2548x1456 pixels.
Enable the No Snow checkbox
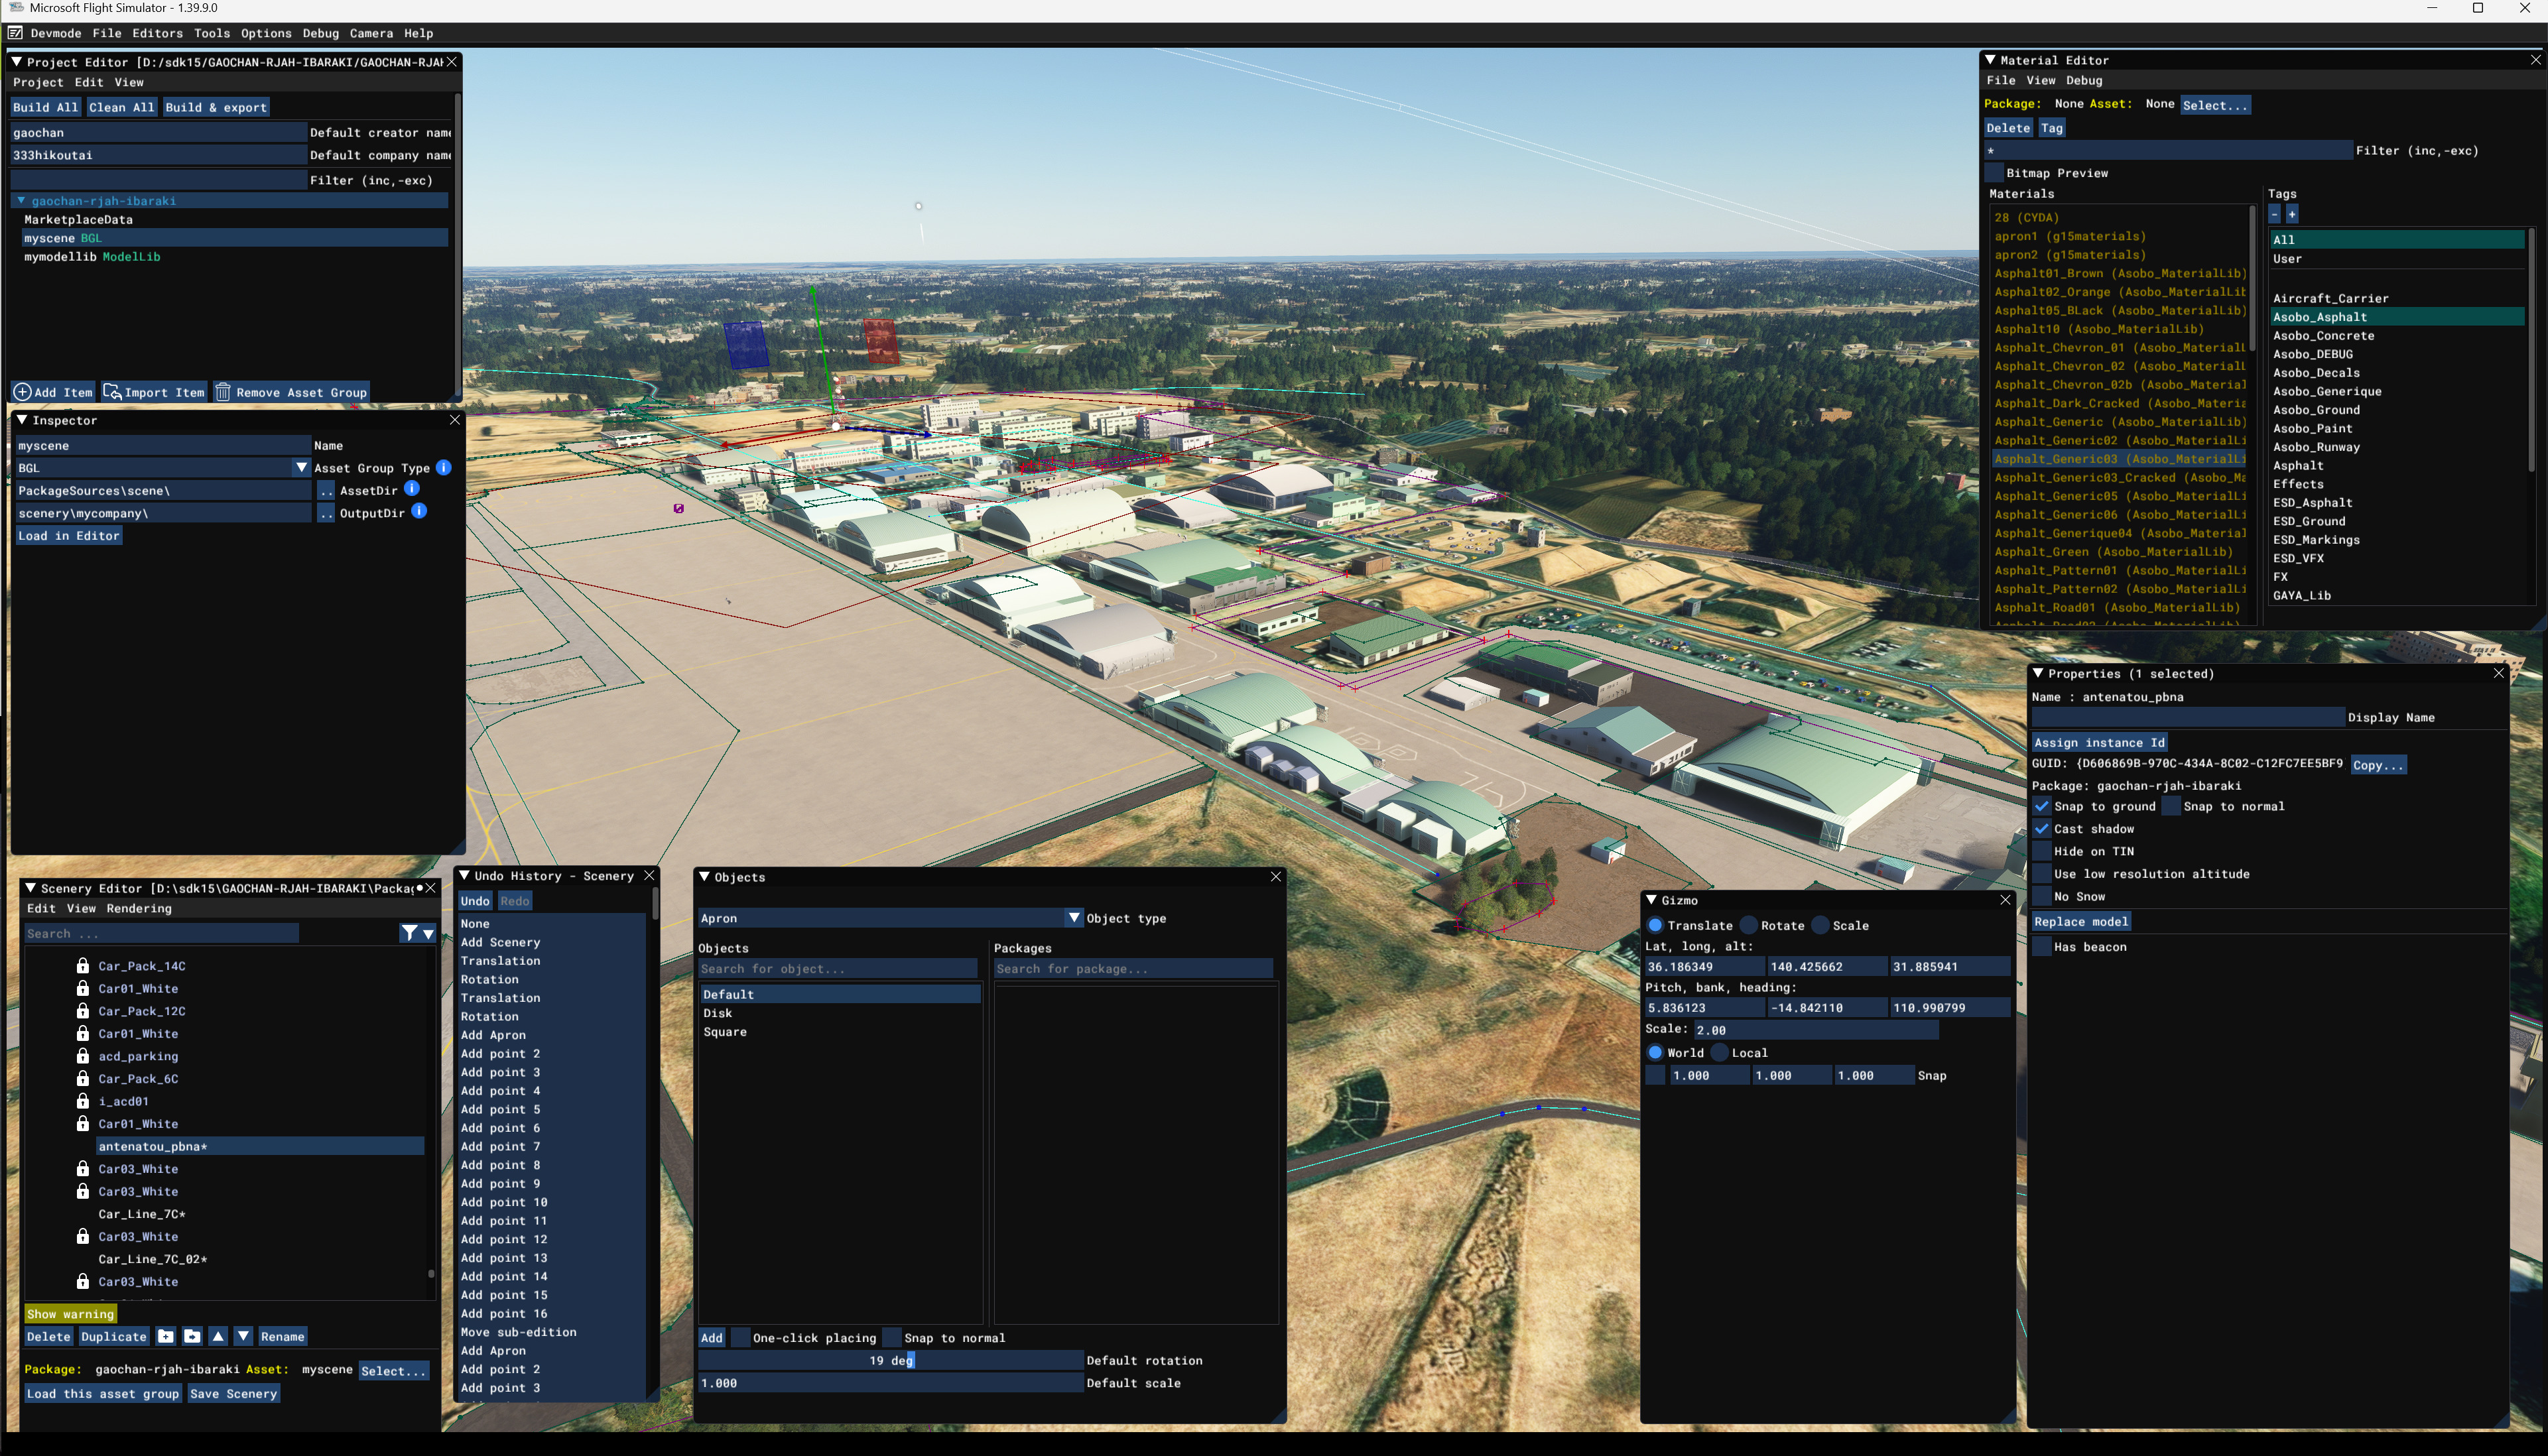2042,896
